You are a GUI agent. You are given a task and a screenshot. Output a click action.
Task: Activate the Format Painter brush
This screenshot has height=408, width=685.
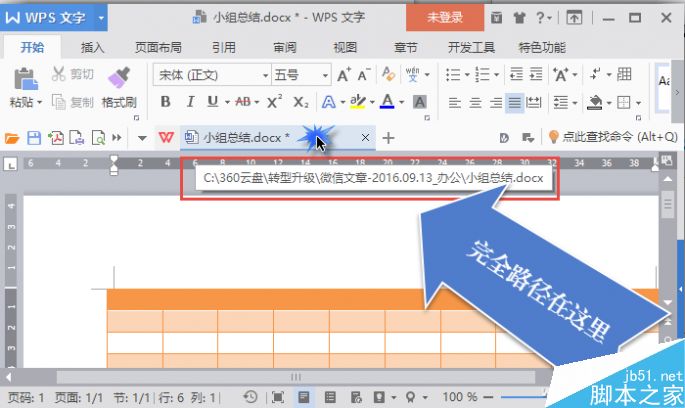[x=119, y=88]
